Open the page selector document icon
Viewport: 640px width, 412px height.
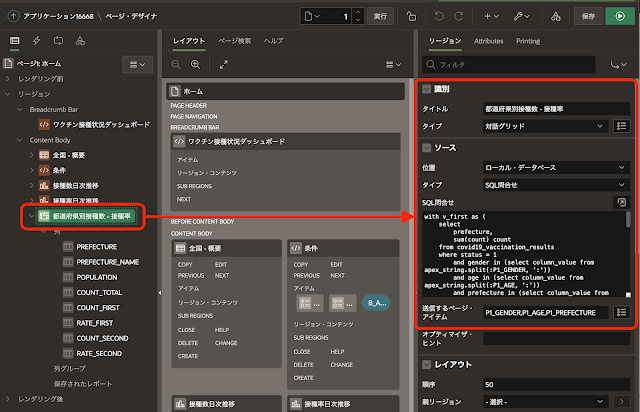[312, 16]
